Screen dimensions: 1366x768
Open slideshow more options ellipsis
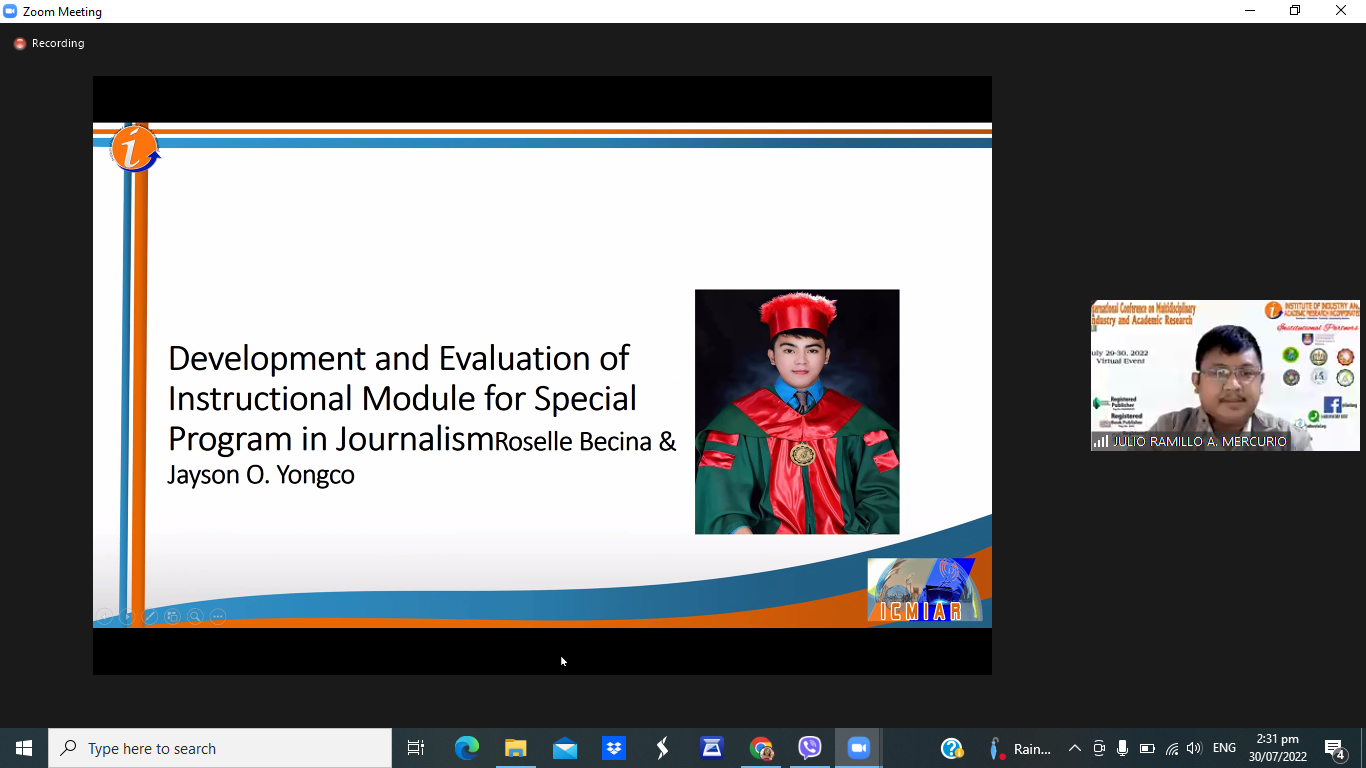218,617
